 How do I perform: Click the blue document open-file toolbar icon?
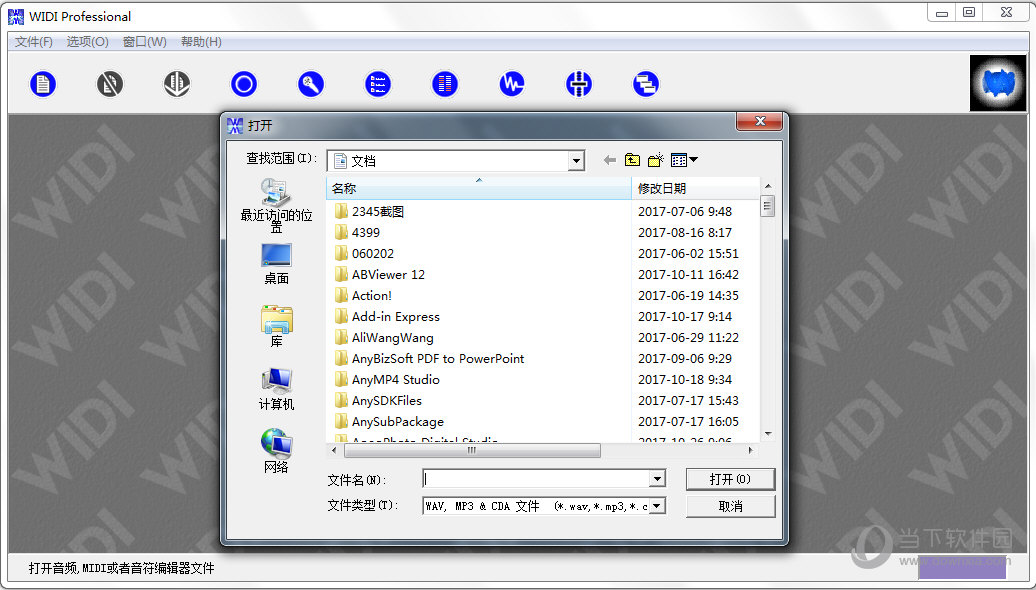pos(43,84)
